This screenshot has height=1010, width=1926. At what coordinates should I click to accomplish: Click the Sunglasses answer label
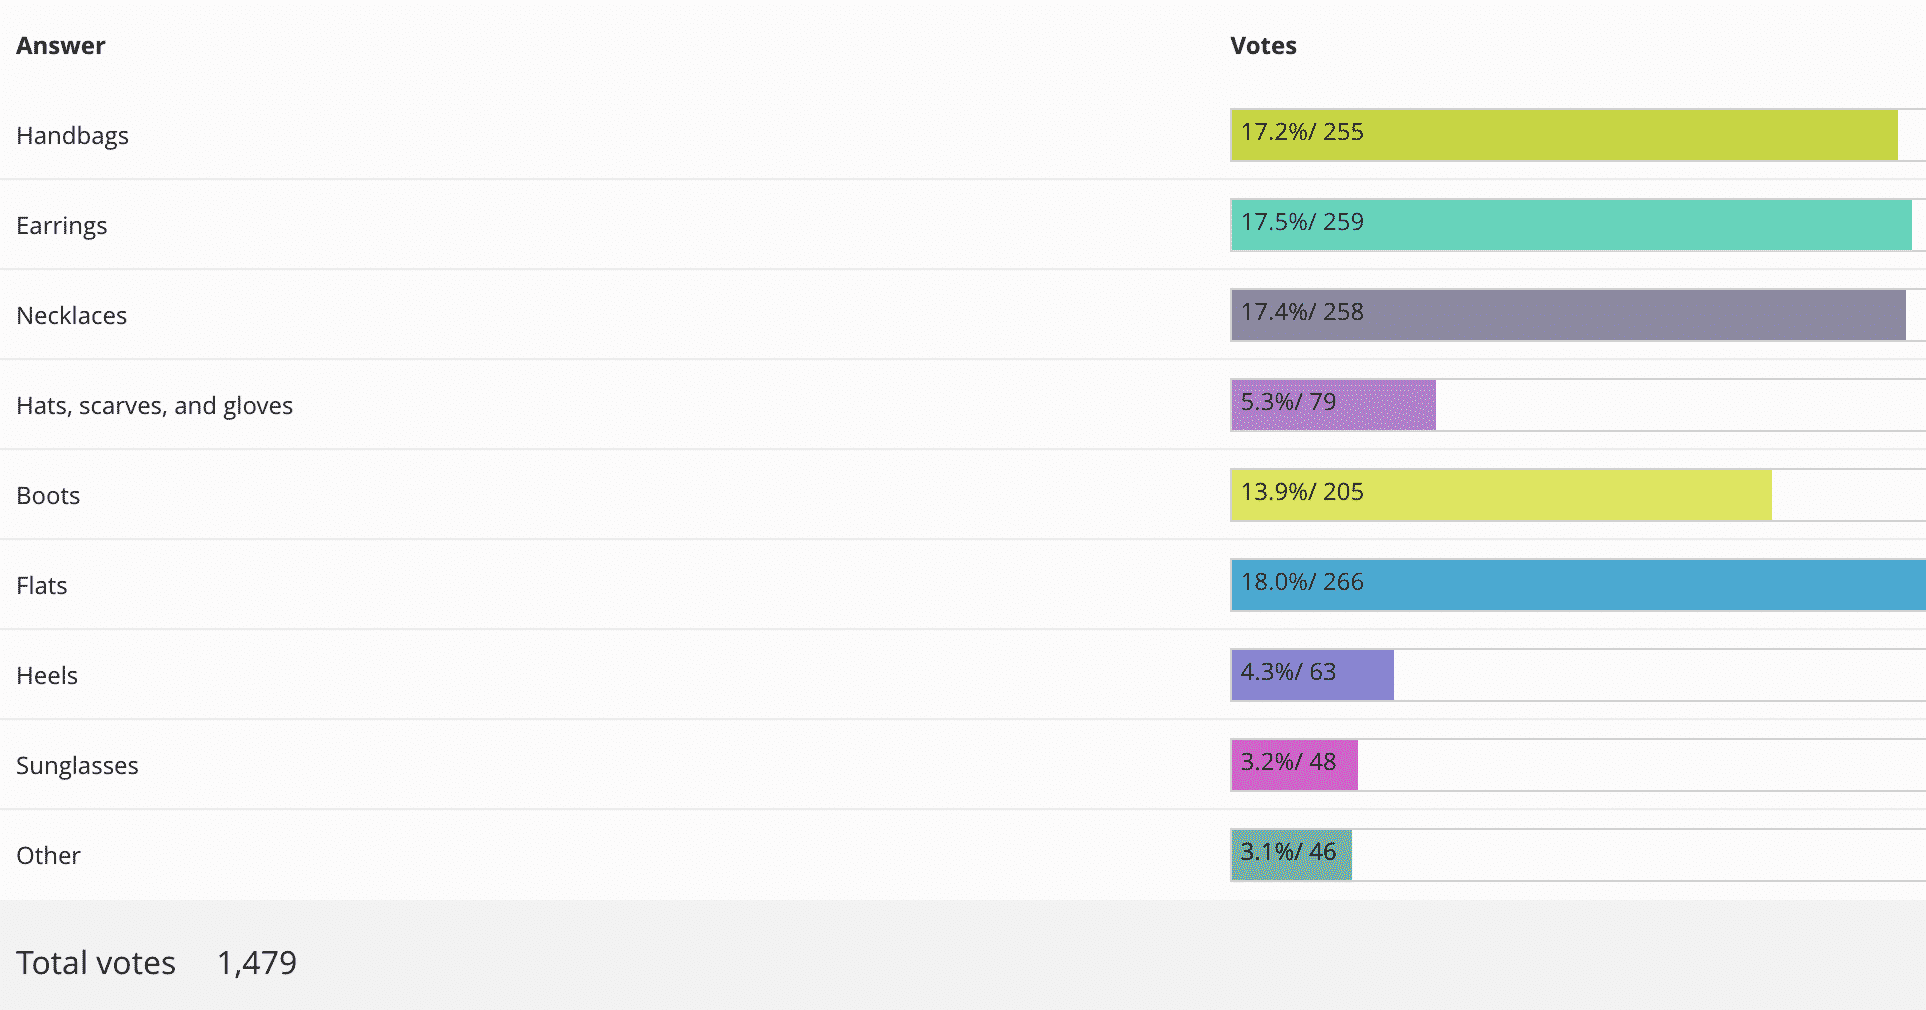(78, 766)
